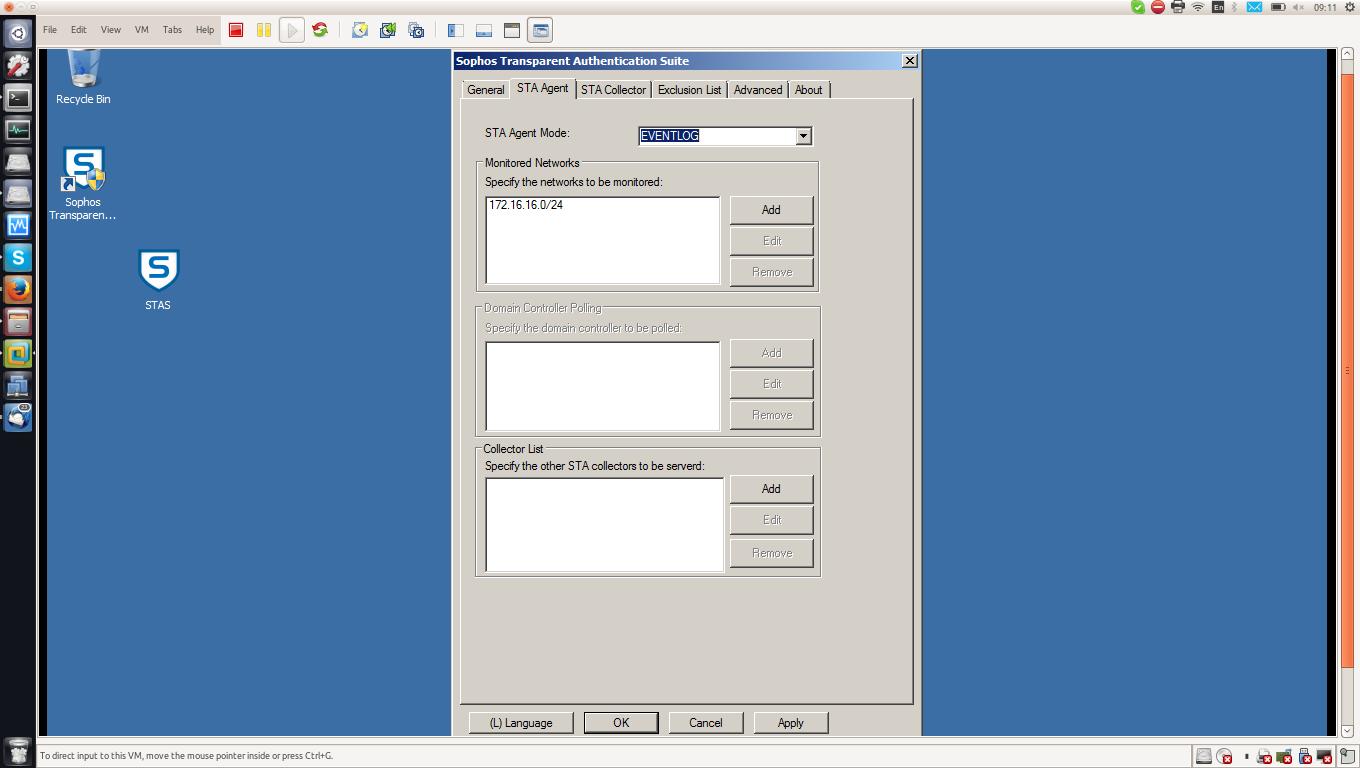Viewport: 1360px width, 768px height.
Task: Click the full screen mode icon
Action: [x=512, y=30]
